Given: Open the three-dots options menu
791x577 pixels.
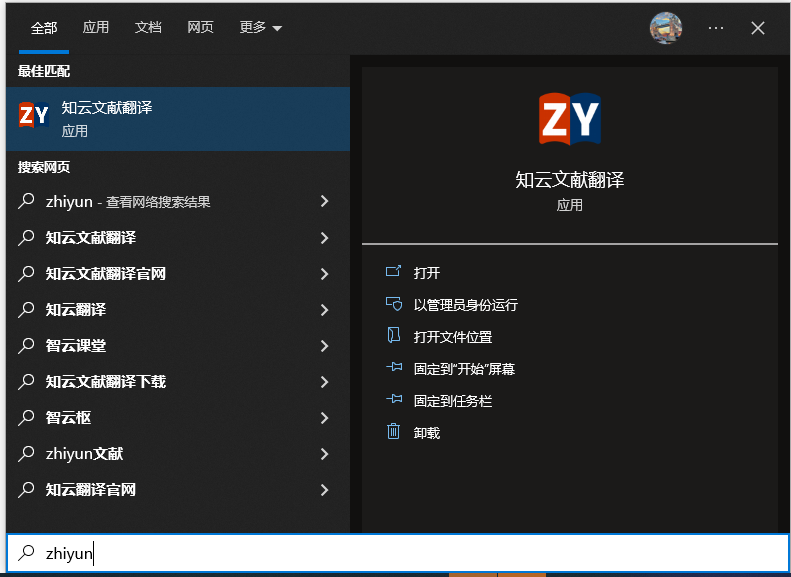Looking at the screenshot, I should tap(716, 28).
